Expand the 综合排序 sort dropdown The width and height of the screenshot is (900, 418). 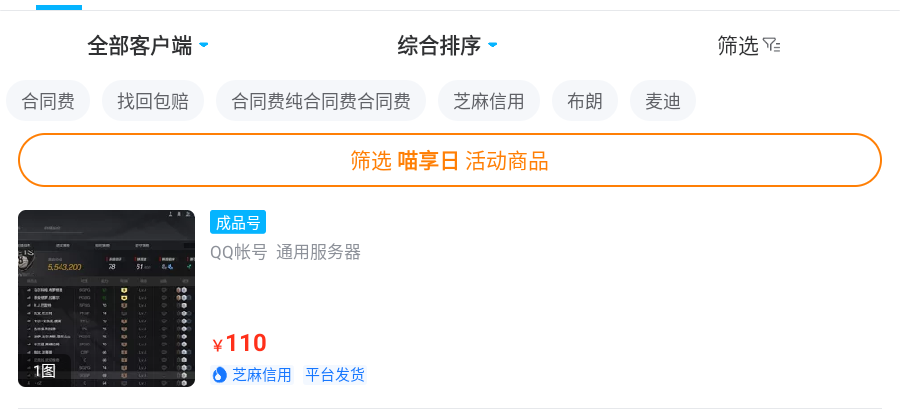(x=439, y=45)
